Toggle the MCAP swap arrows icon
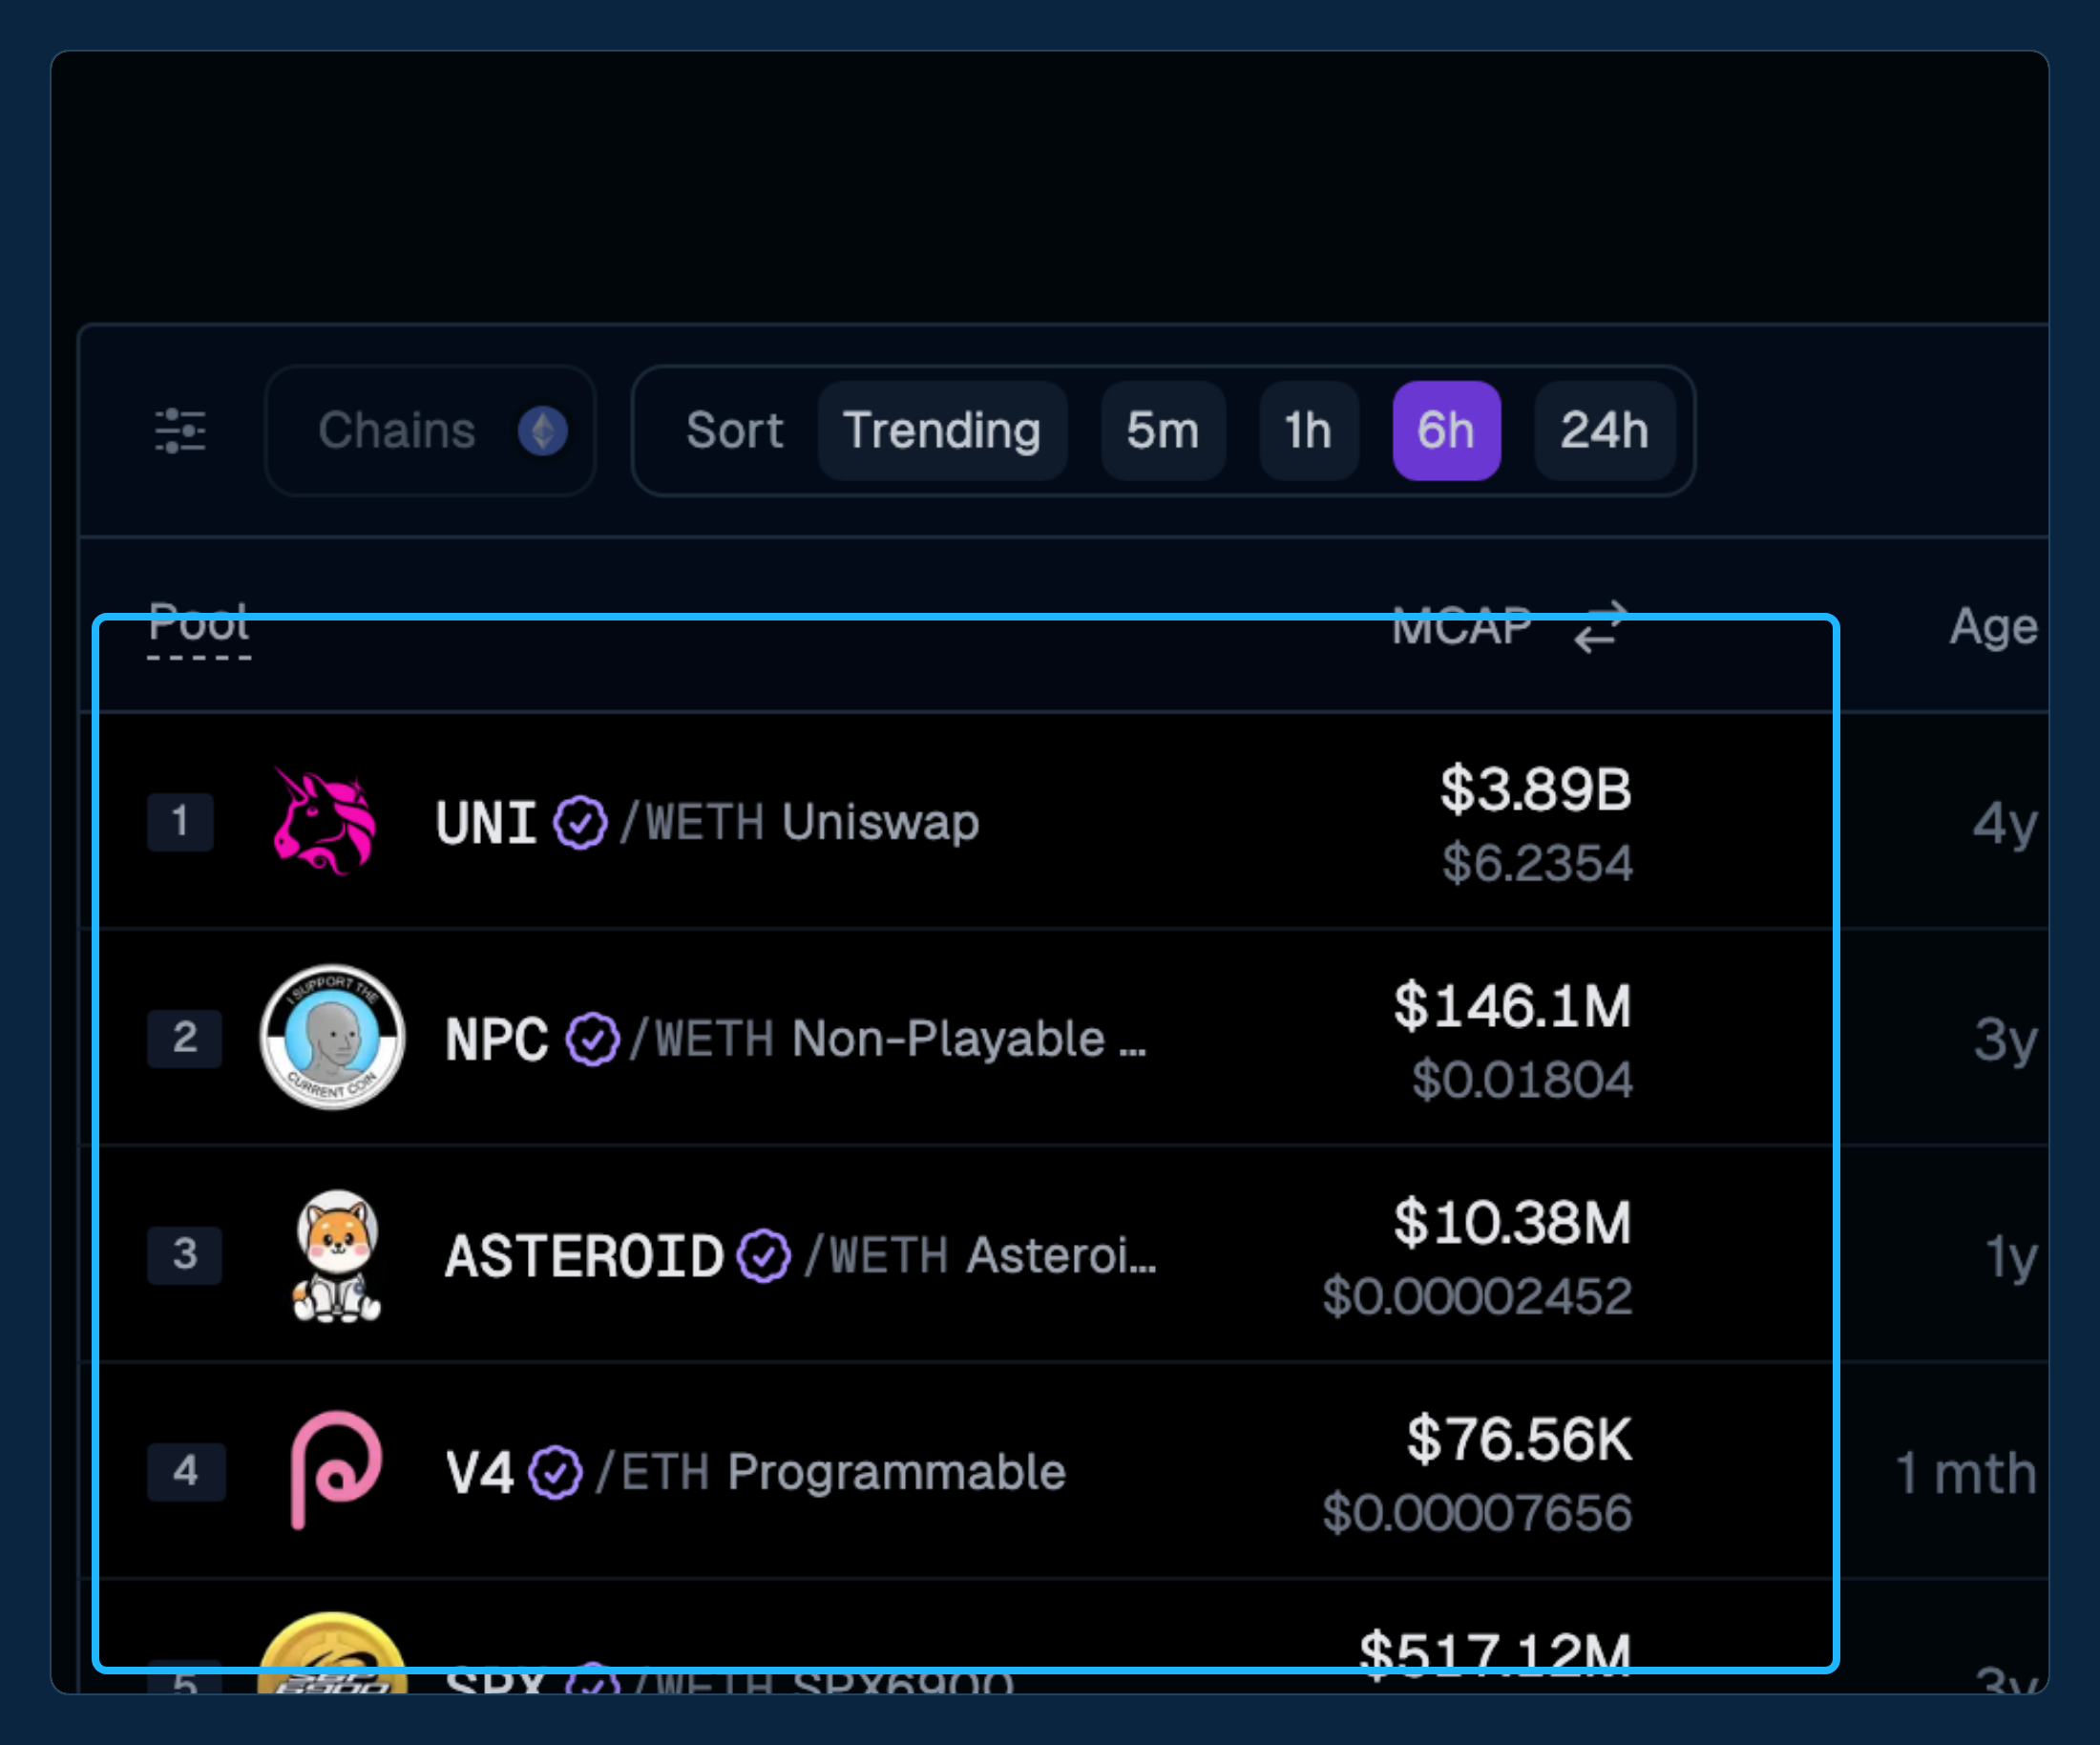 [1600, 627]
